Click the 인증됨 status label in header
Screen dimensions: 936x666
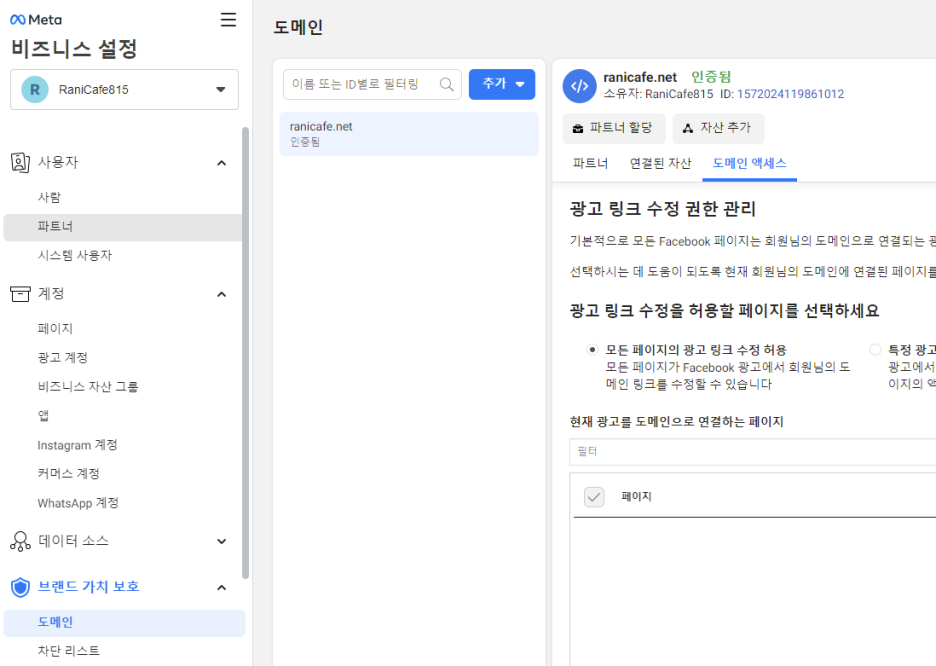click(710, 77)
